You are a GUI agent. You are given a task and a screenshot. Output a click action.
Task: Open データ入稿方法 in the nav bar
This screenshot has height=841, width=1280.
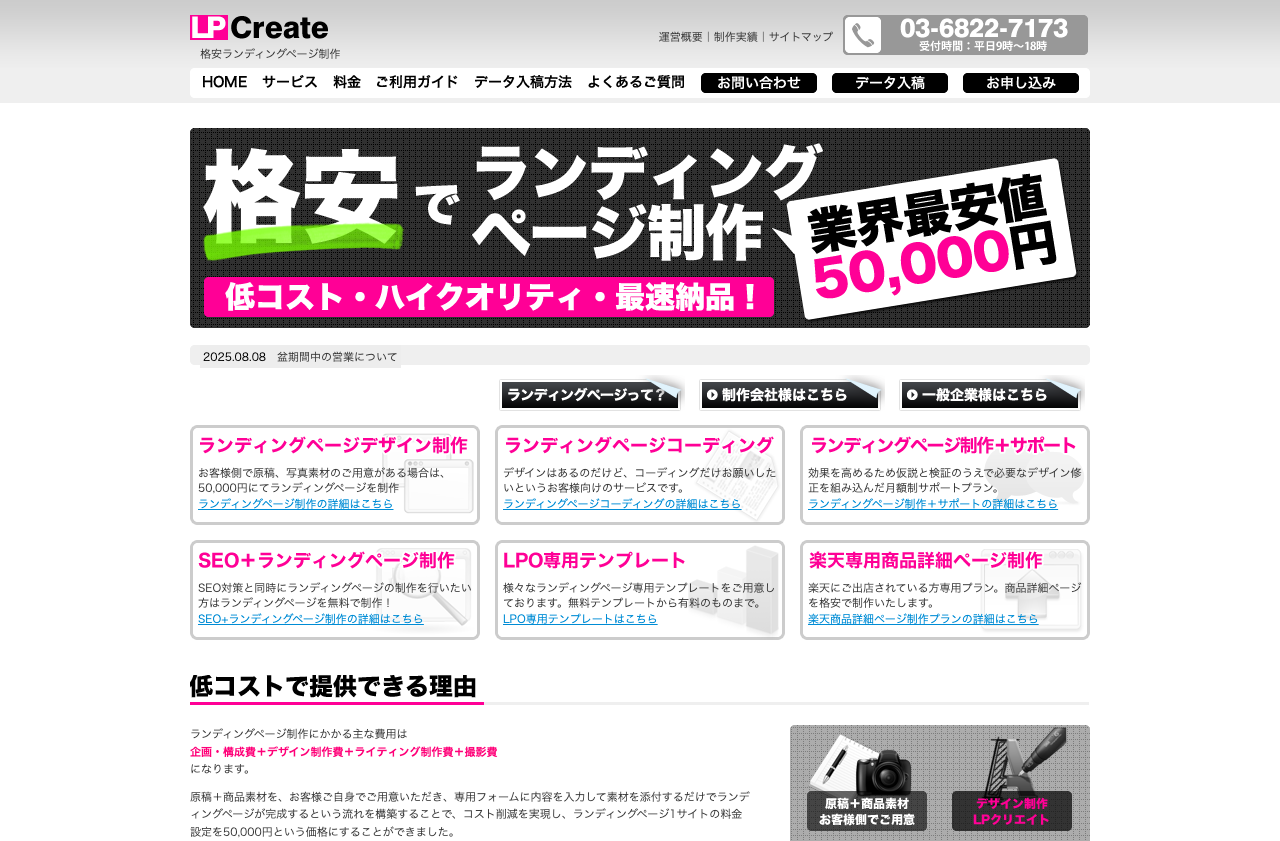[523, 82]
